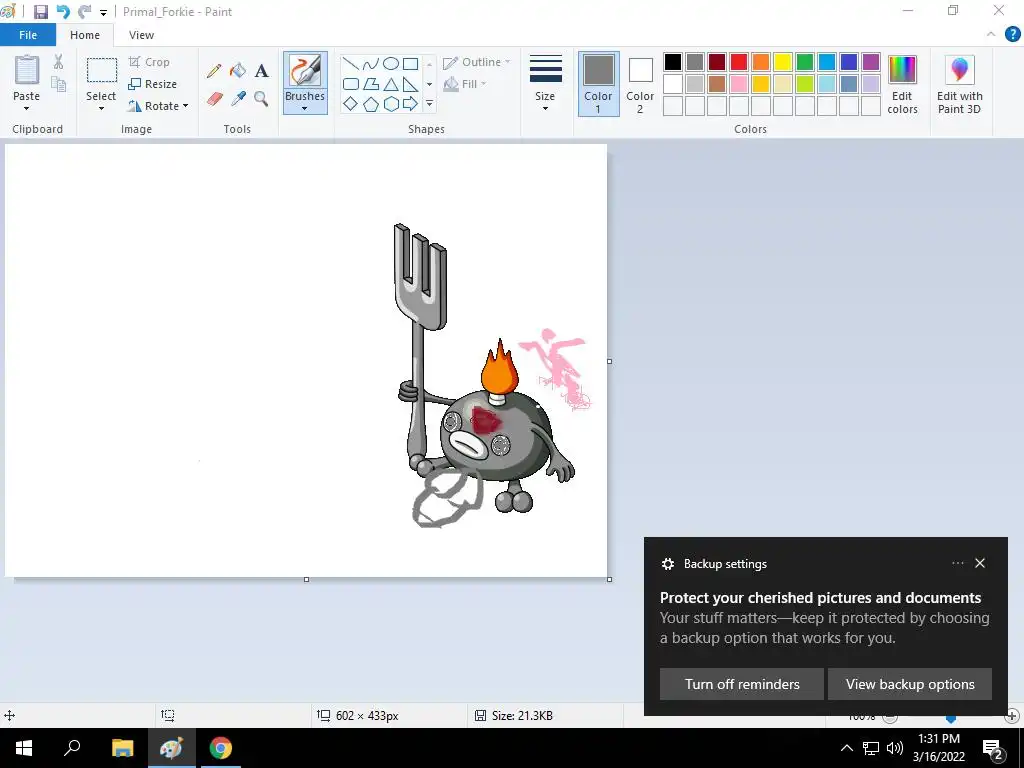Choose the Pentagon shape
The height and width of the screenshot is (768, 1024).
pyautogui.click(x=371, y=104)
